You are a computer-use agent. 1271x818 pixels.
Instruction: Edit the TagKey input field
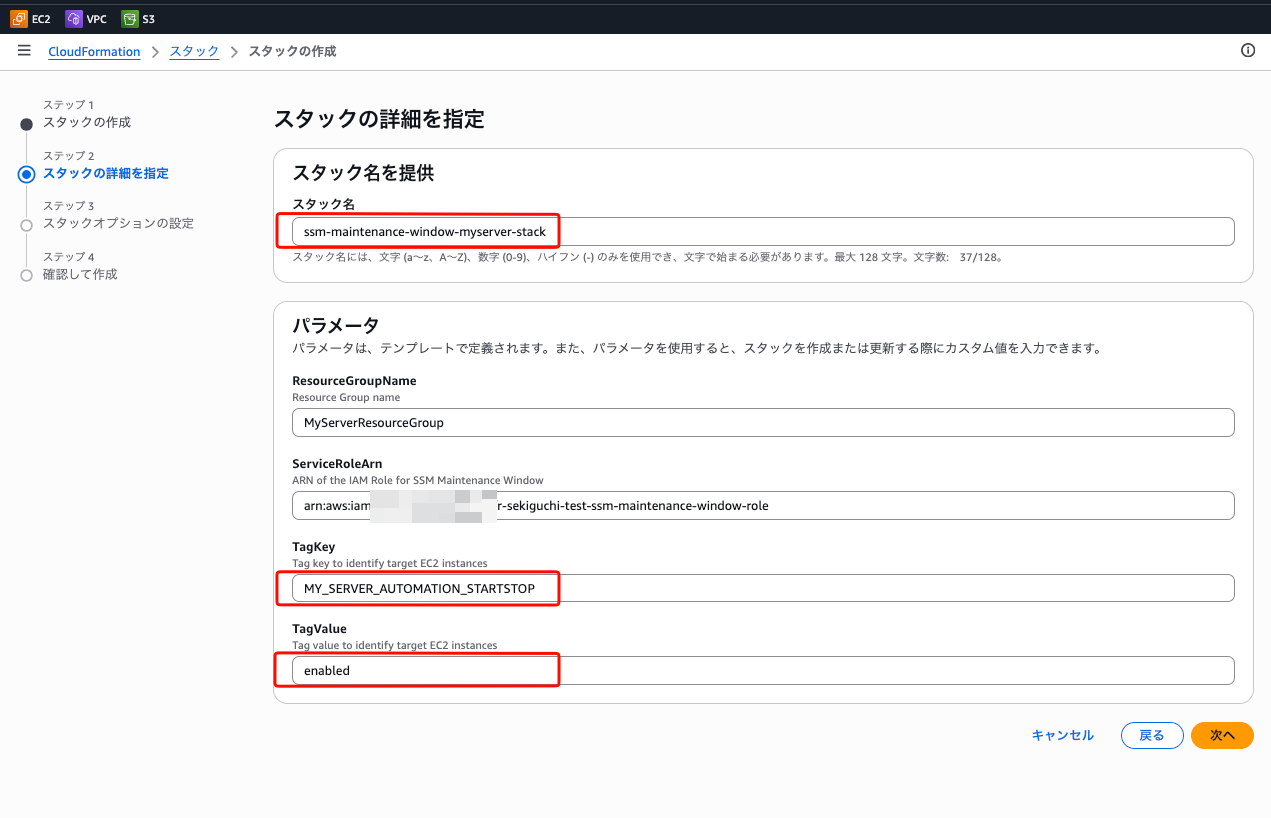[762, 588]
